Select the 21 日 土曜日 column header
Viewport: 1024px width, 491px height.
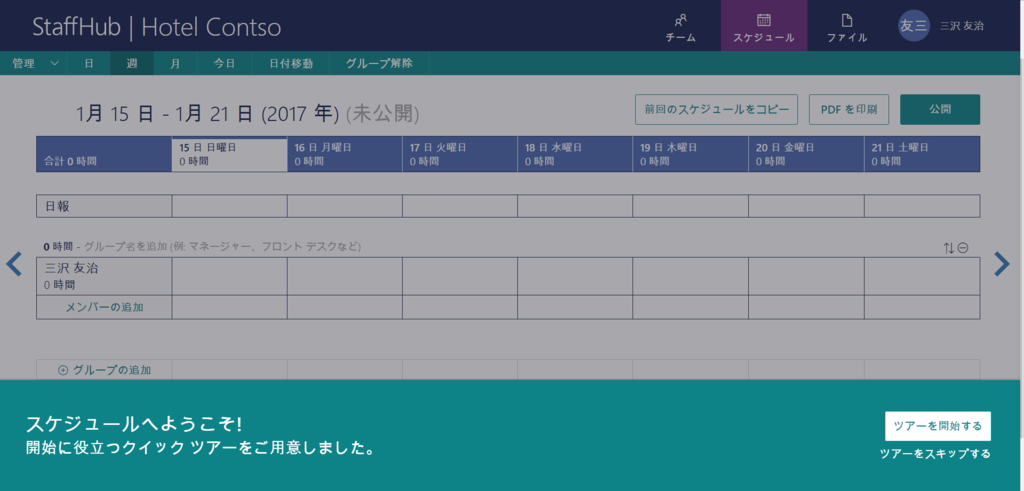[922, 155]
